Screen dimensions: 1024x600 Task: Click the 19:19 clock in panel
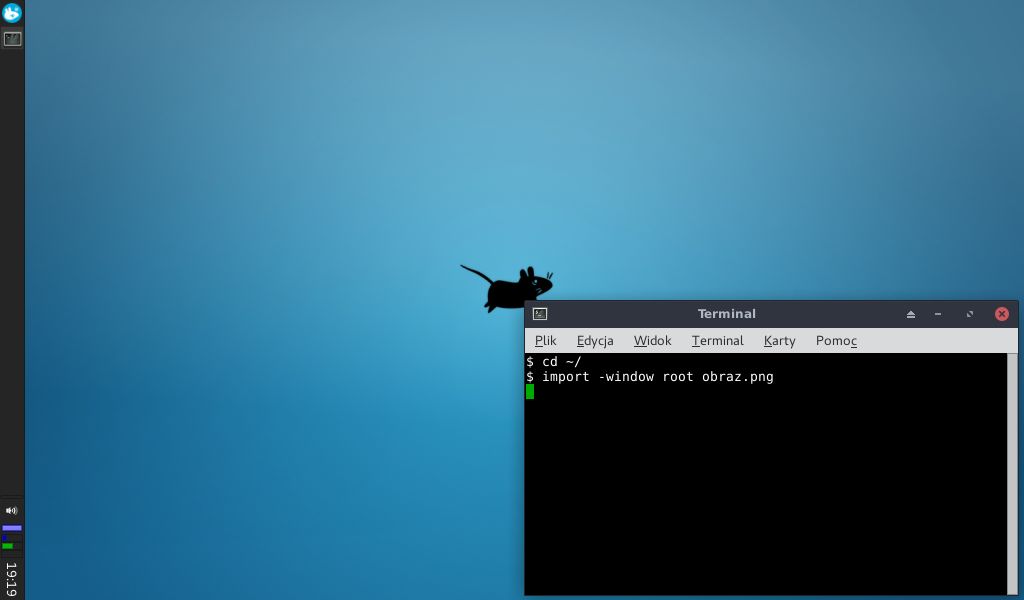[12, 578]
